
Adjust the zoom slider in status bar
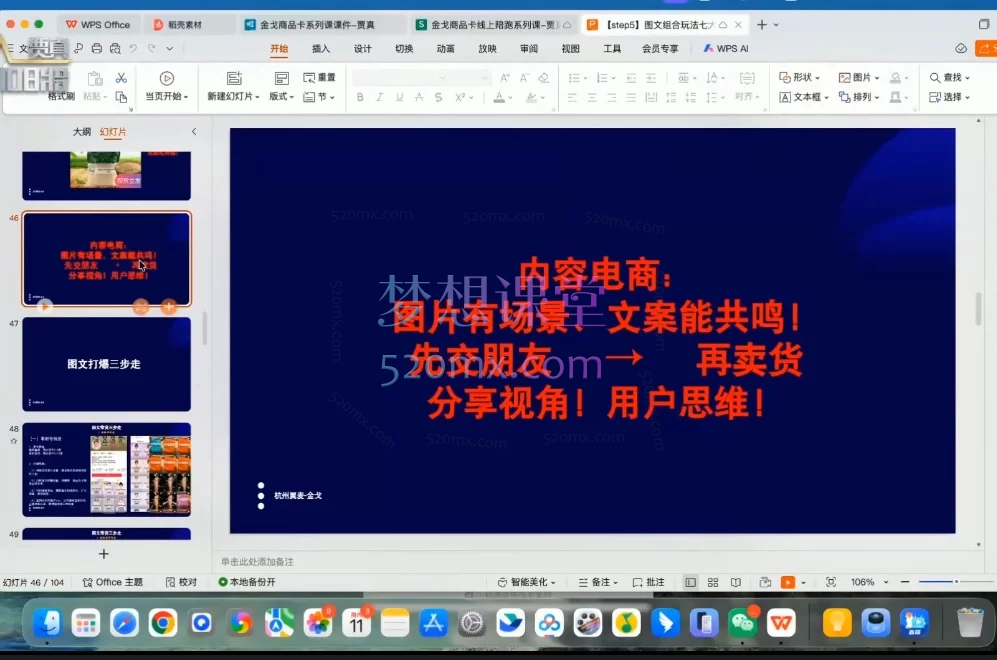click(956, 581)
